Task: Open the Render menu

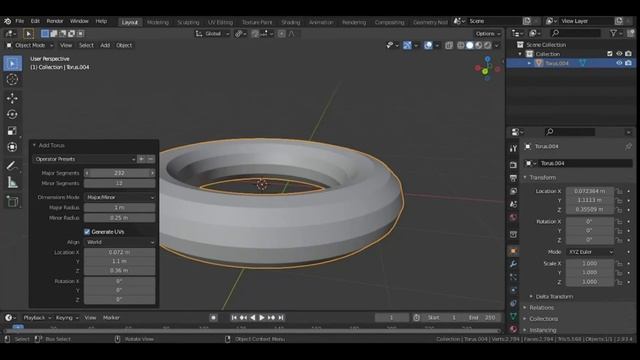Action: 55,21
